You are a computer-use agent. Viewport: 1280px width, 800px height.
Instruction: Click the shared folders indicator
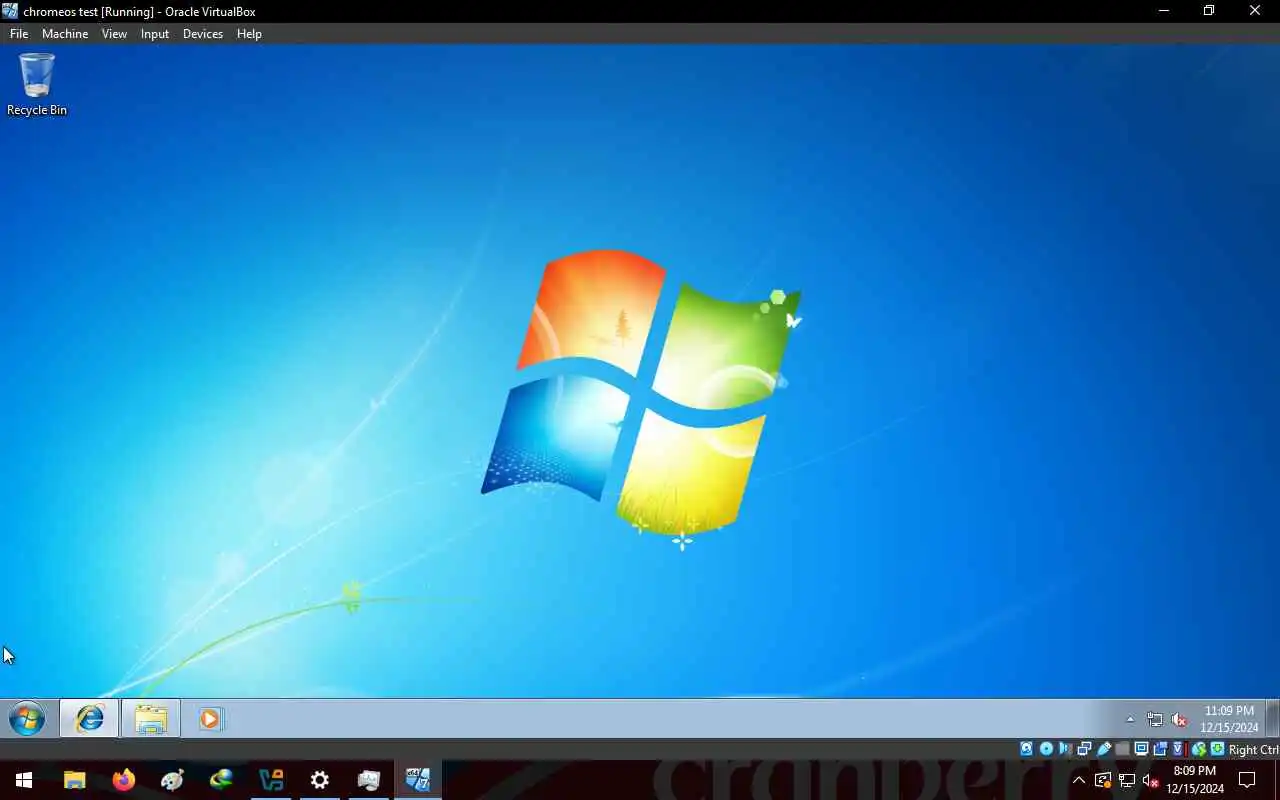[1122, 749]
